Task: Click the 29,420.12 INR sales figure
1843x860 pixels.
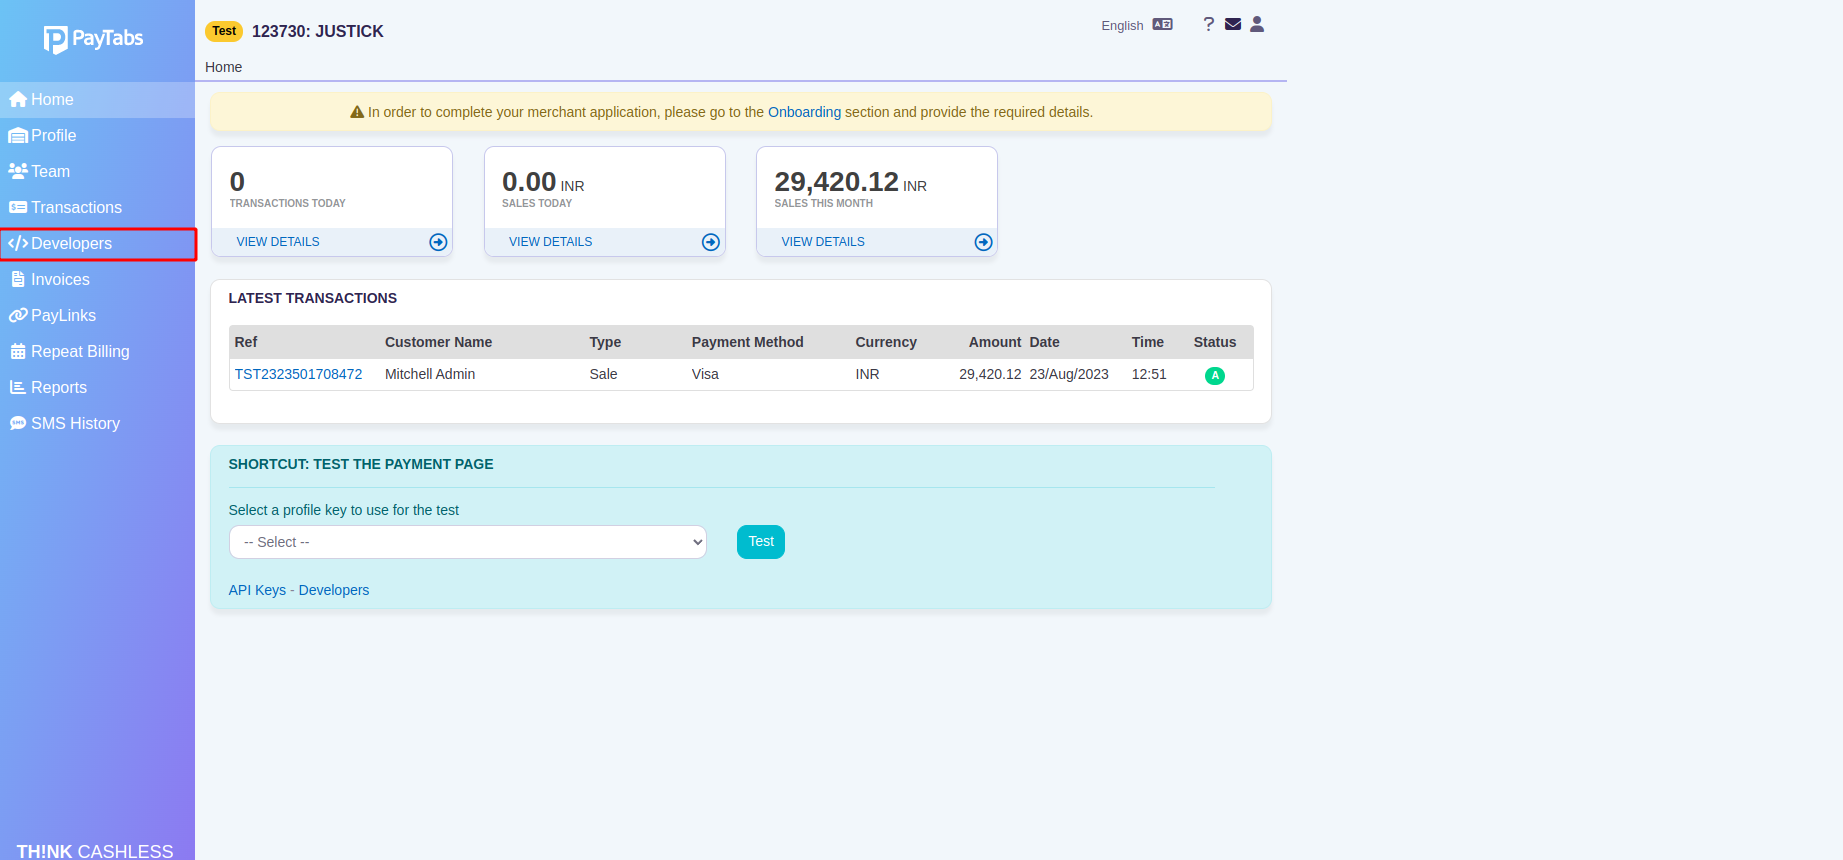Action: coord(850,182)
